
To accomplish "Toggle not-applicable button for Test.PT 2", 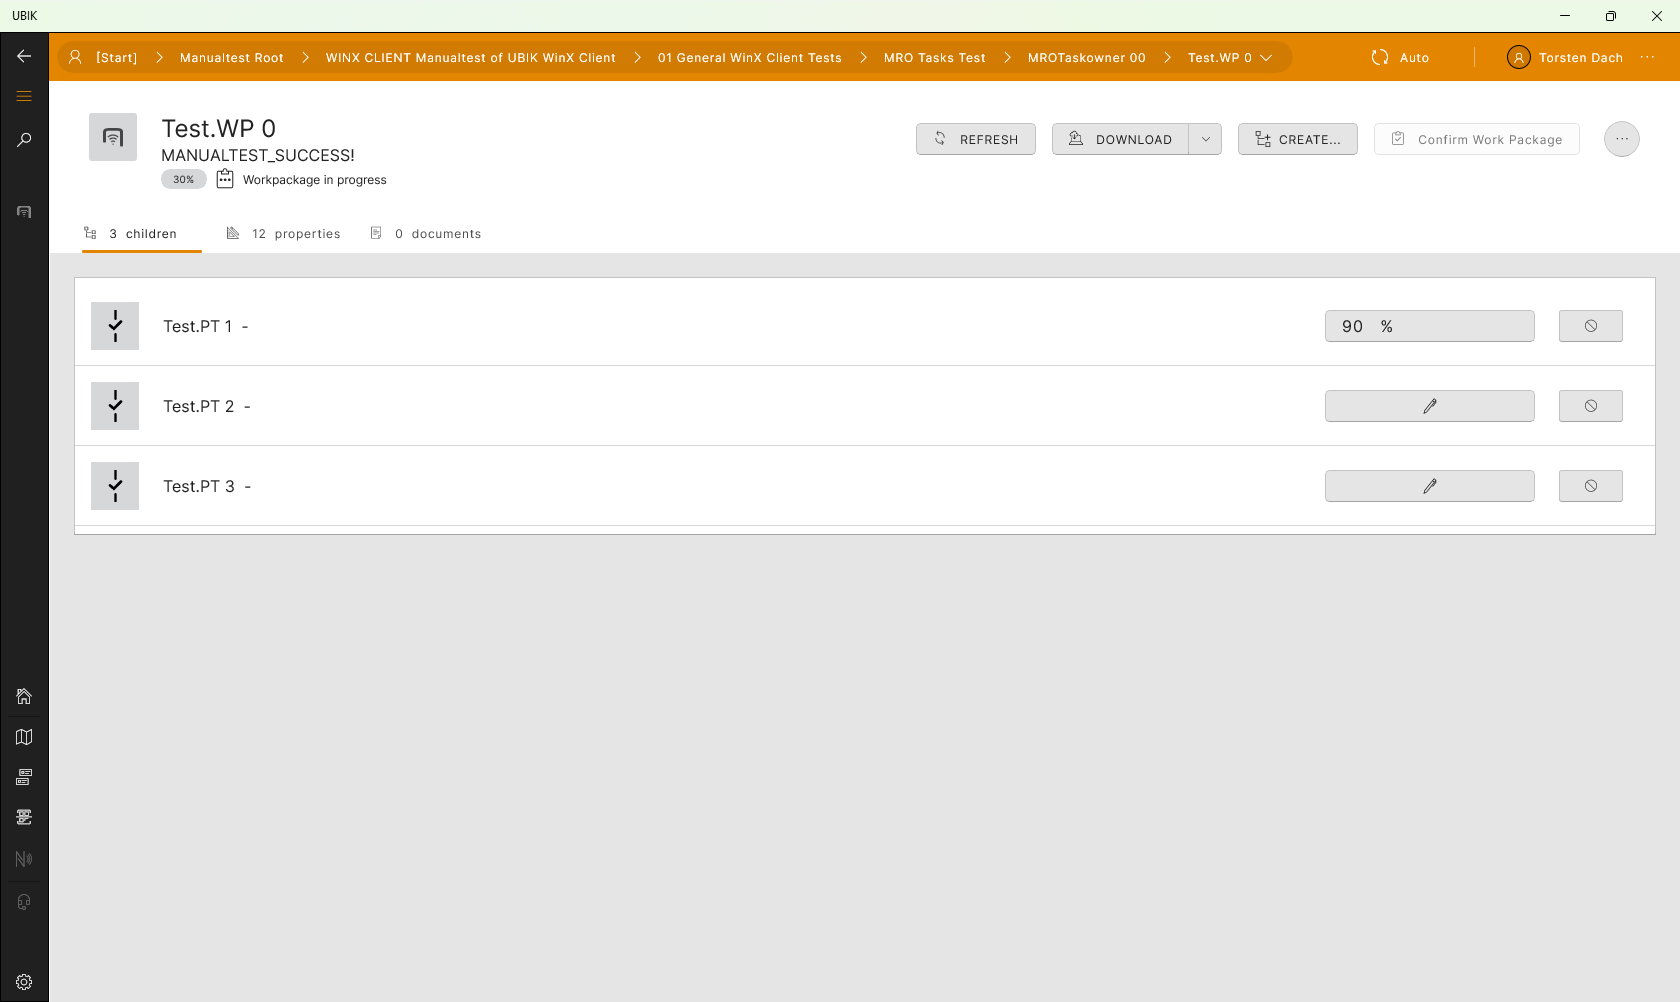I will tap(1590, 406).
